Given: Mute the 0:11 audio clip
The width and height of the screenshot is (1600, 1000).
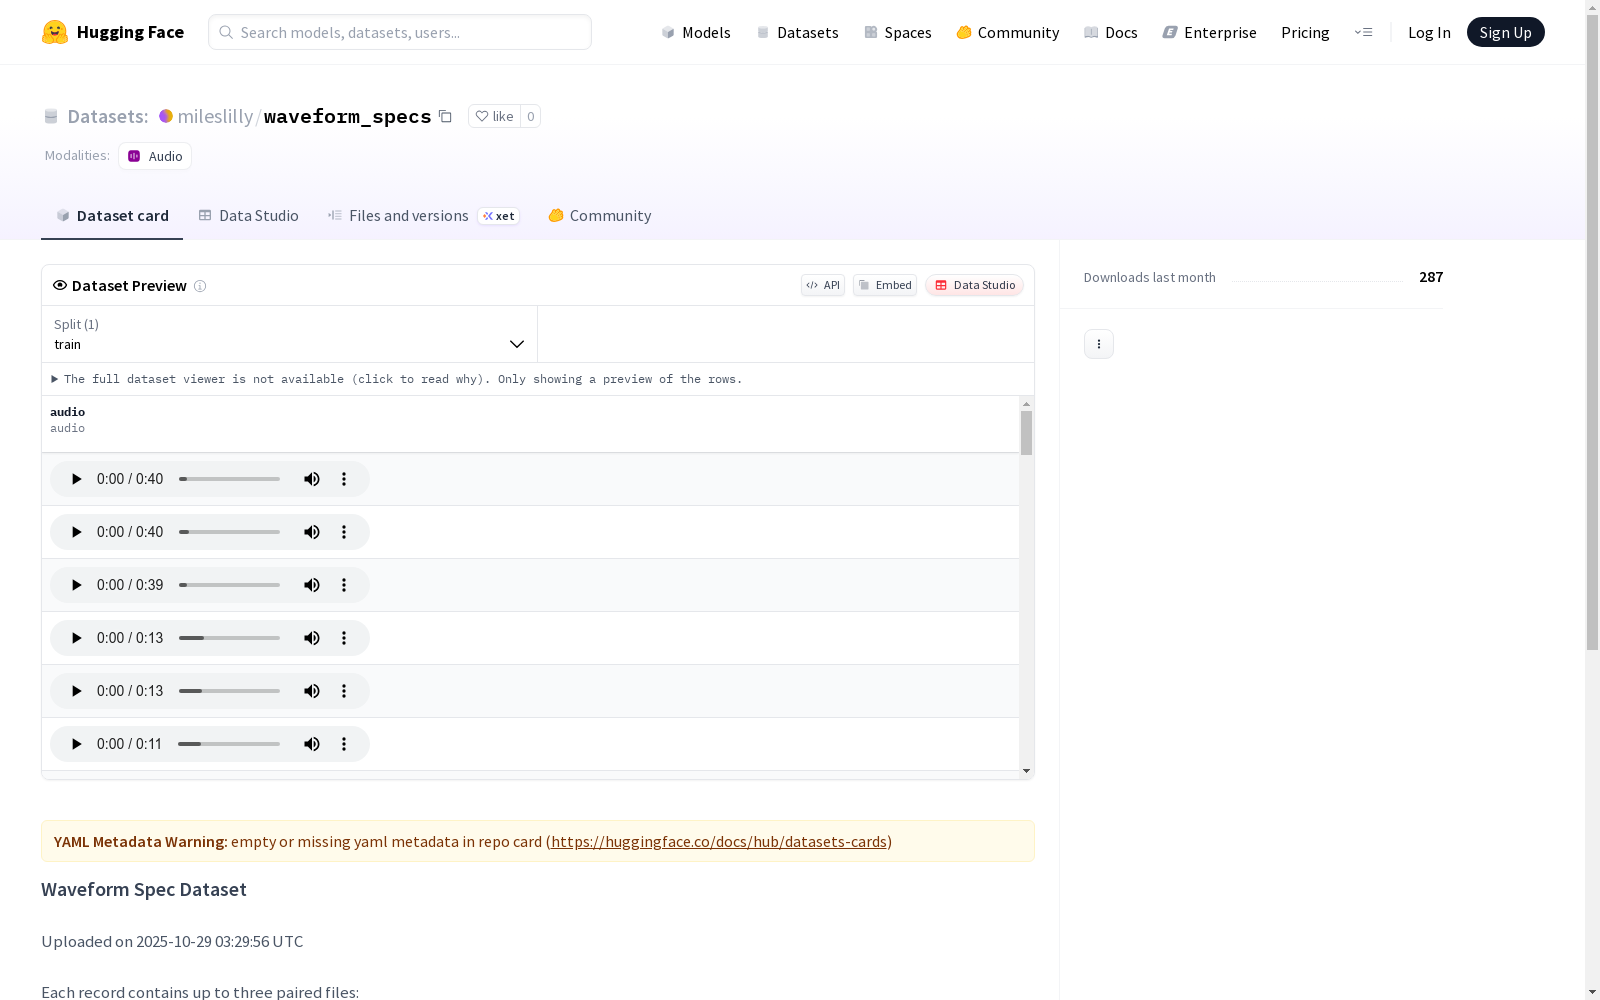Looking at the screenshot, I should pyautogui.click(x=312, y=744).
